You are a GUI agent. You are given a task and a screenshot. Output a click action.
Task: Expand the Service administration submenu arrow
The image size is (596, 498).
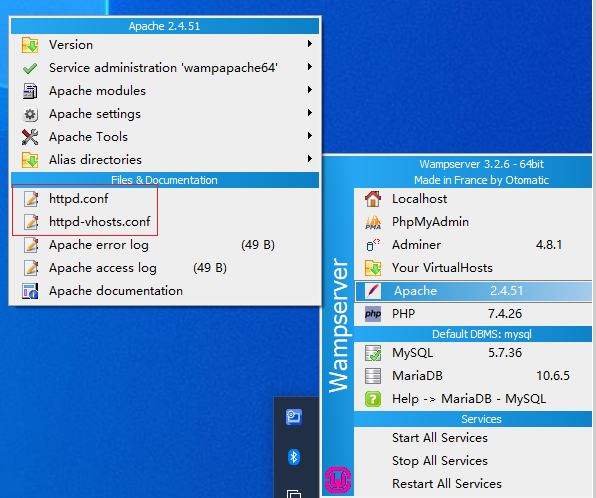(310, 67)
